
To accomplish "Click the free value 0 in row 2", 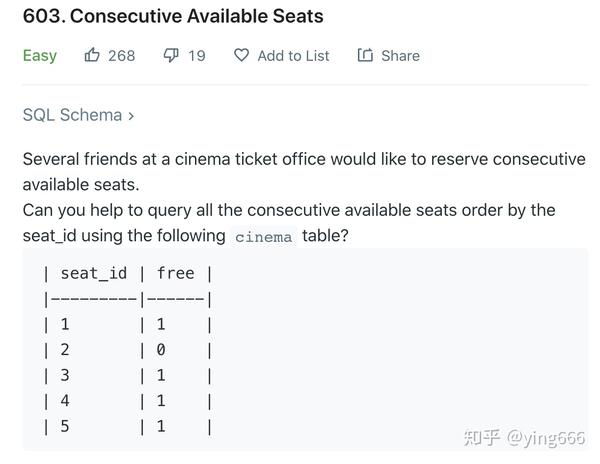I will 161,349.
